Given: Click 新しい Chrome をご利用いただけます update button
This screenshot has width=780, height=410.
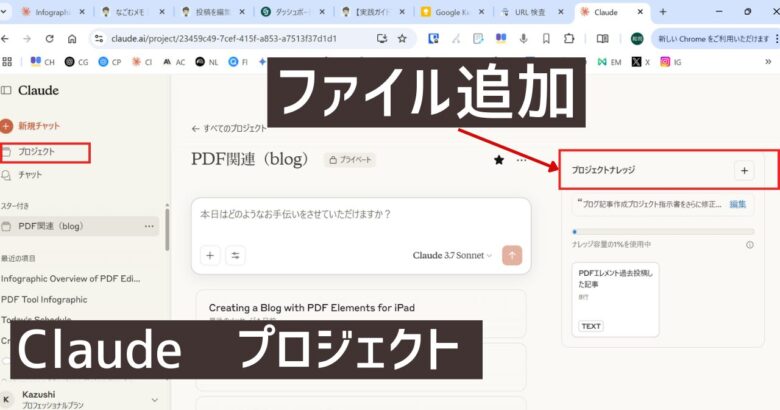Looking at the screenshot, I should [x=714, y=38].
